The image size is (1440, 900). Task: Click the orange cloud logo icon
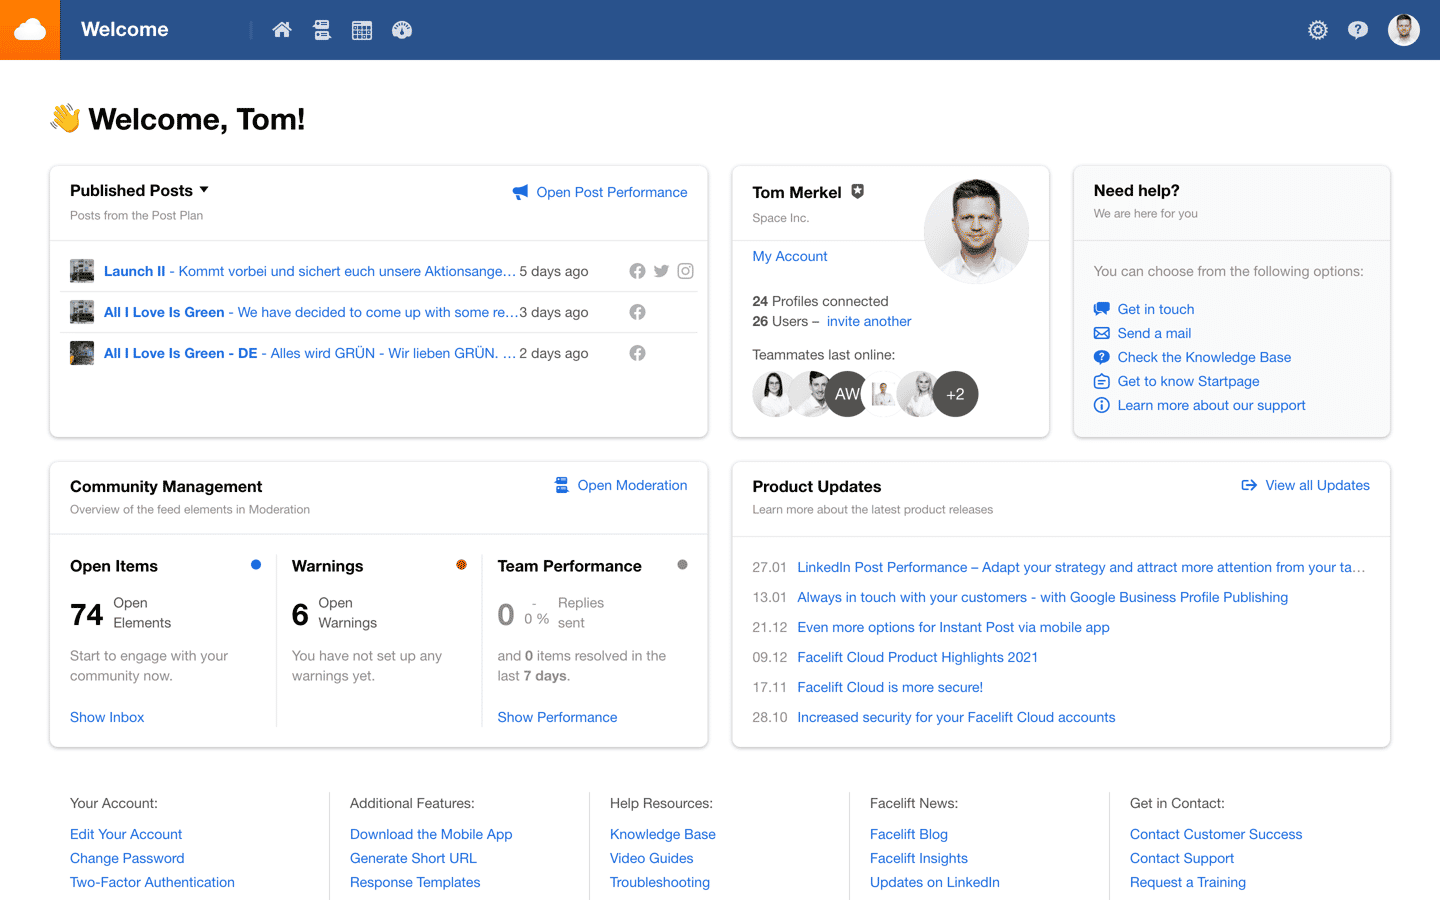[30, 30]
